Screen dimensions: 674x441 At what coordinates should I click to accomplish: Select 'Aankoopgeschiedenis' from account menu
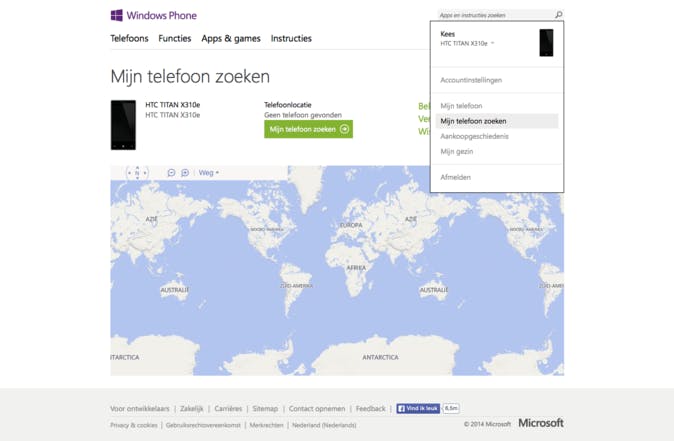(474, 136)
